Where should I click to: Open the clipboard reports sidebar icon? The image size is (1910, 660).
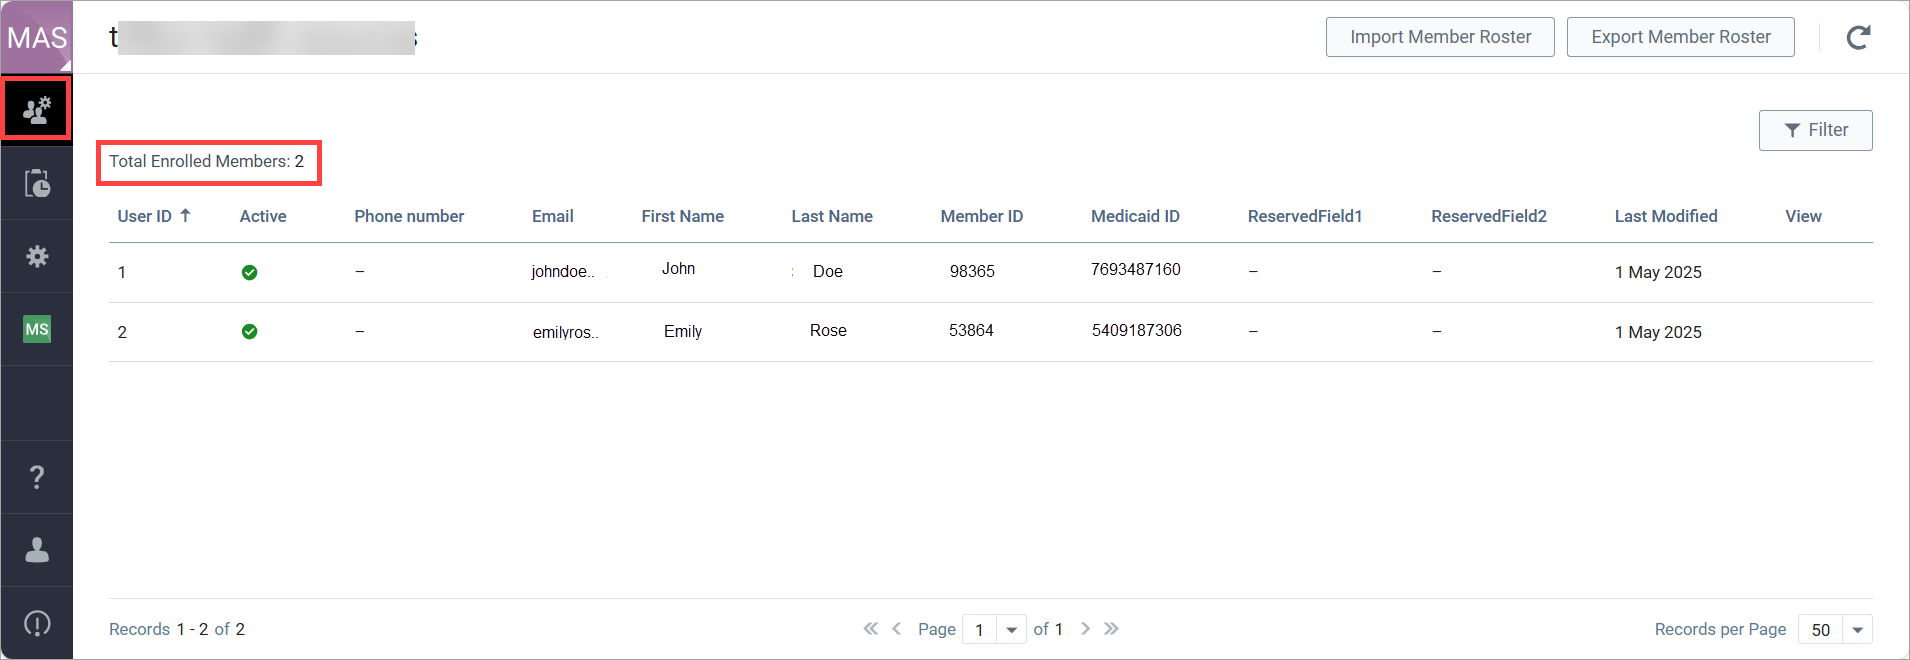37,183
